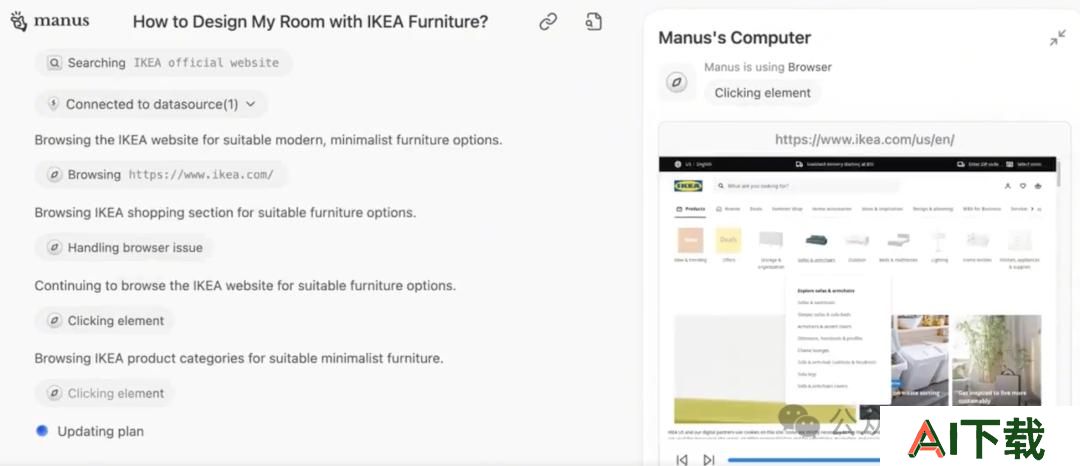Expand the Connected to datasource(1) chevron
Image resolution: width=1080 pixels, height=466 pixels.
[x=251, y=104]
